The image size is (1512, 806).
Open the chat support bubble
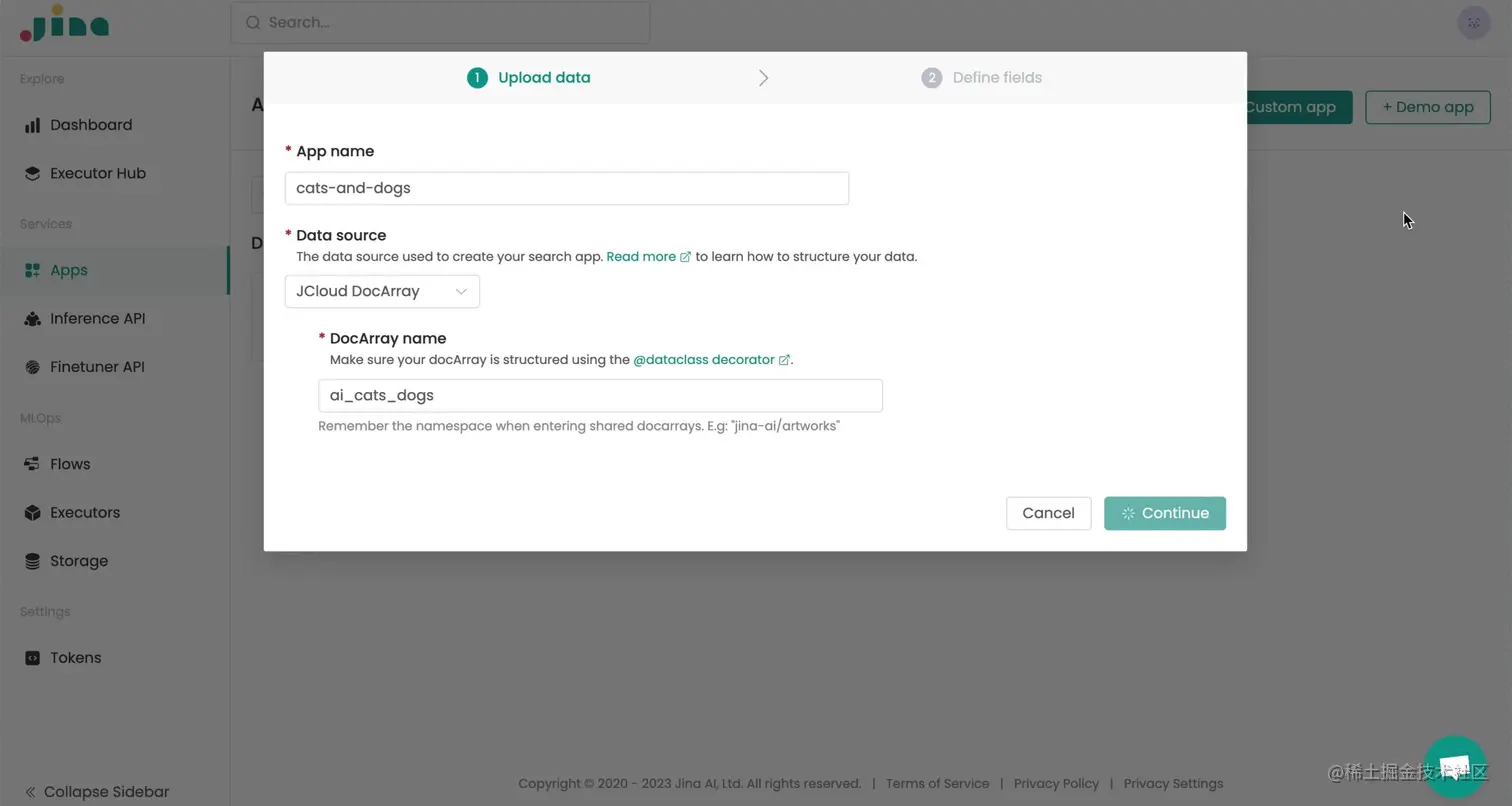coord(1455,768)
